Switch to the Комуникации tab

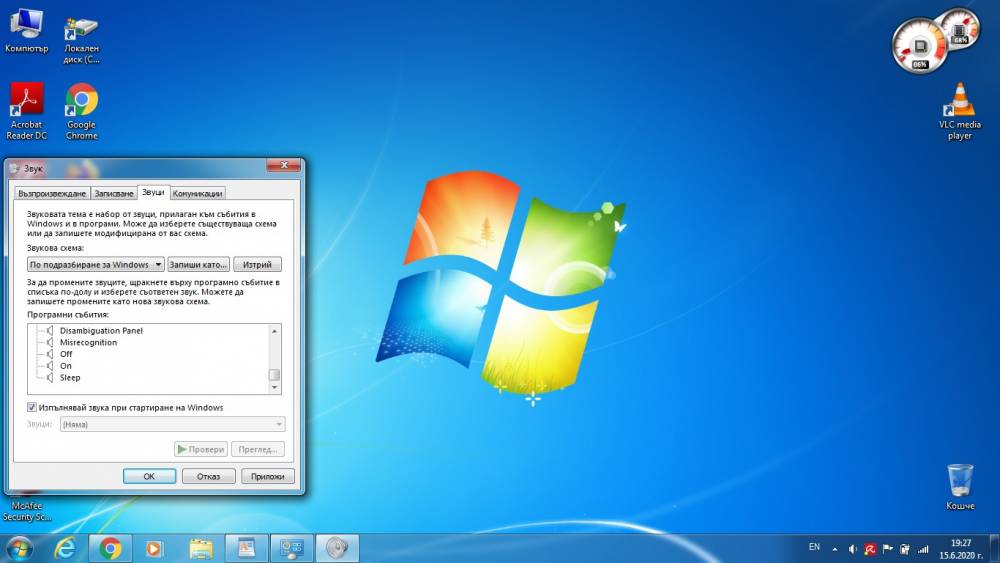pyautogui.click(x=197, y=193)
